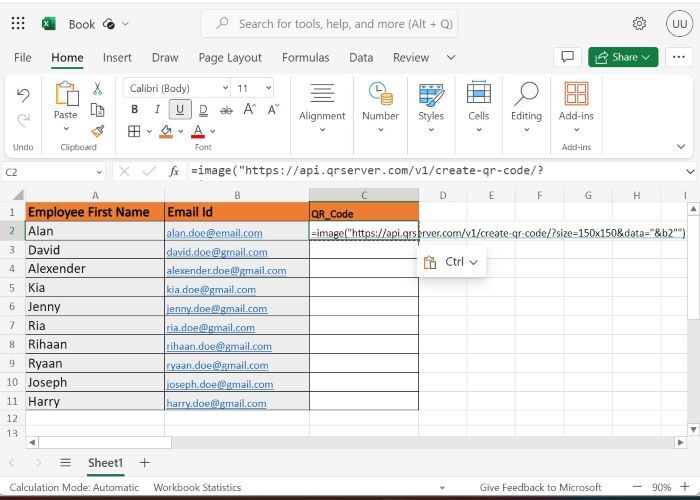This screenshot has height=500, width=700.
Task: Open the alan.doe@email.com link
Action: point(214,233)
